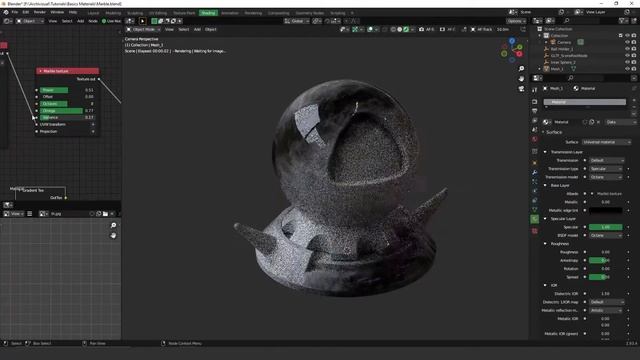Toggle camera view icon in the 3D viewport
Screen dimensions: 640x360
click(x=521, y=89)
